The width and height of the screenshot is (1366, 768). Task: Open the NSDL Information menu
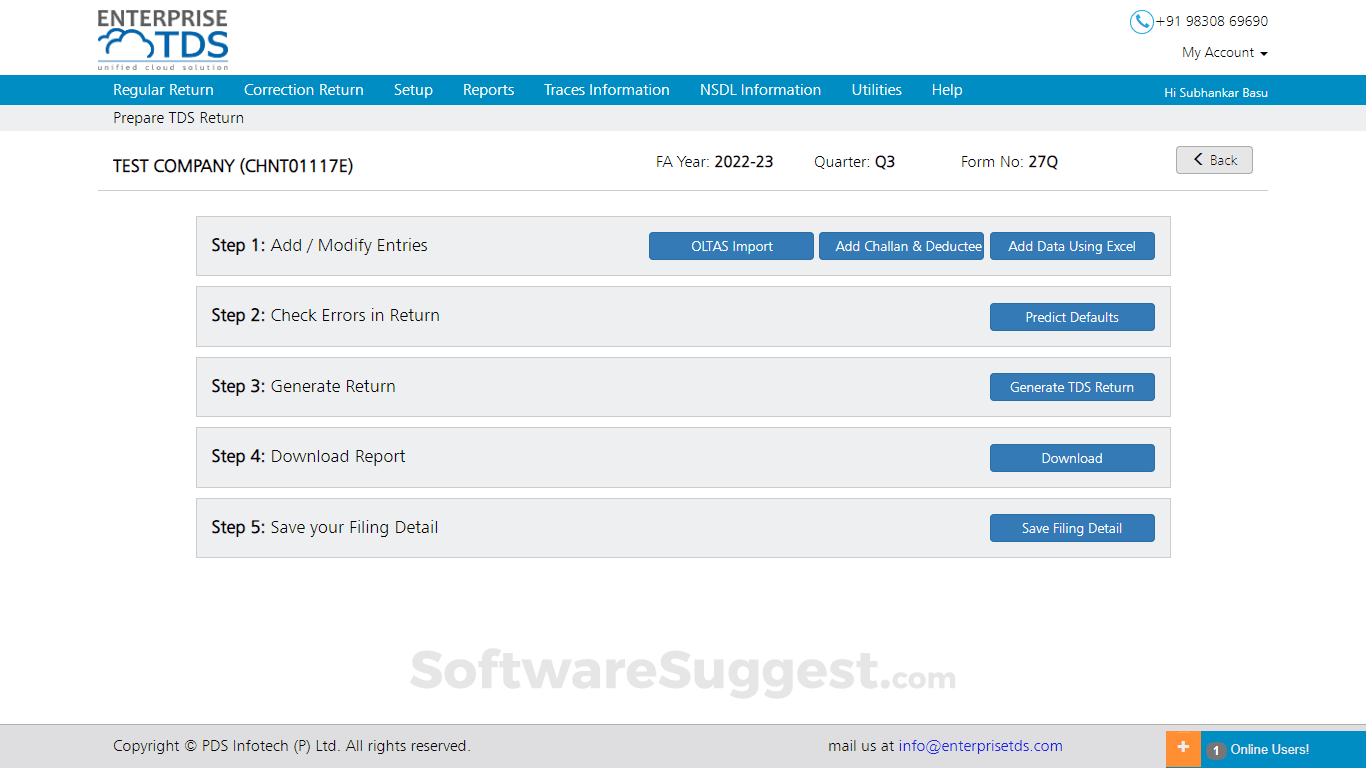coord(760,89)
